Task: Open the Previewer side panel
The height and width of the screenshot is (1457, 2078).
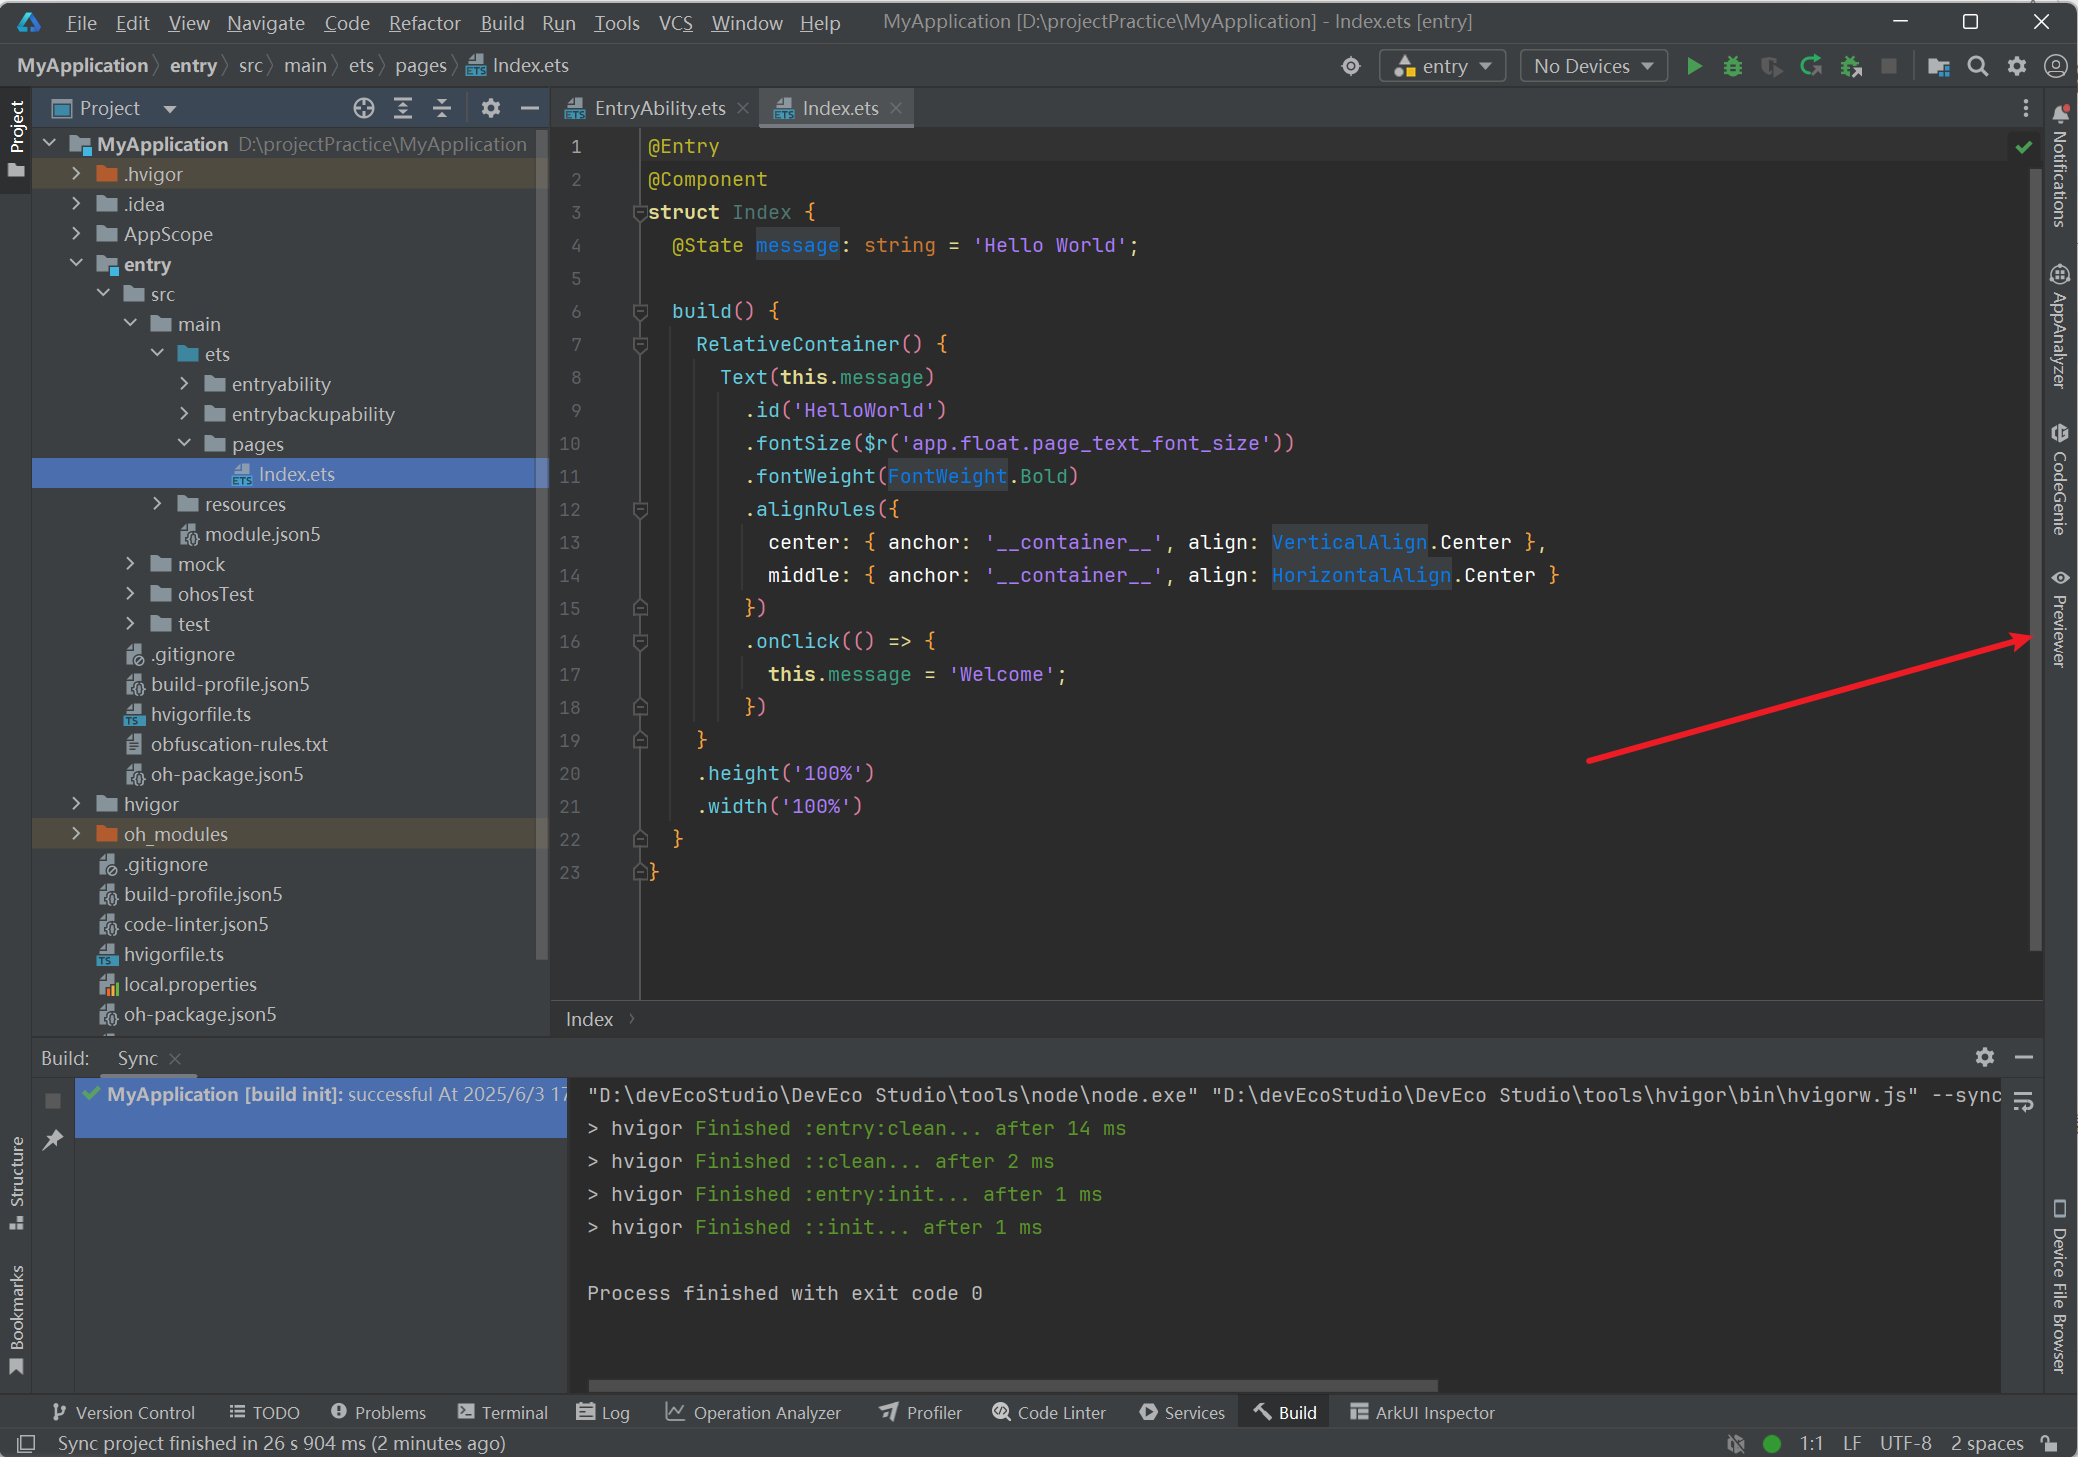Action: coord(2059,618)
